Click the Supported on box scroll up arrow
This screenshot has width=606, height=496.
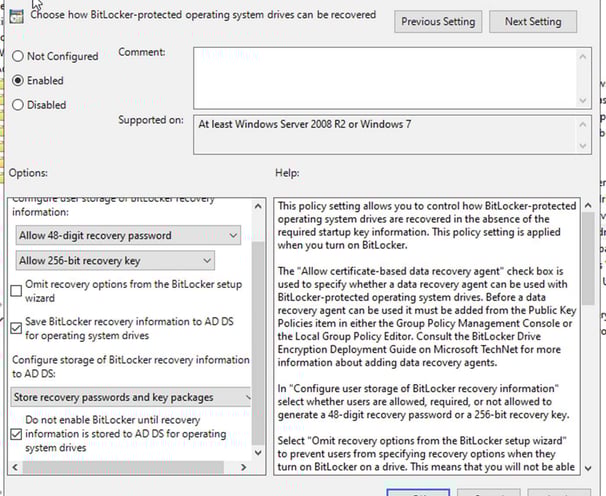(583, 124)
